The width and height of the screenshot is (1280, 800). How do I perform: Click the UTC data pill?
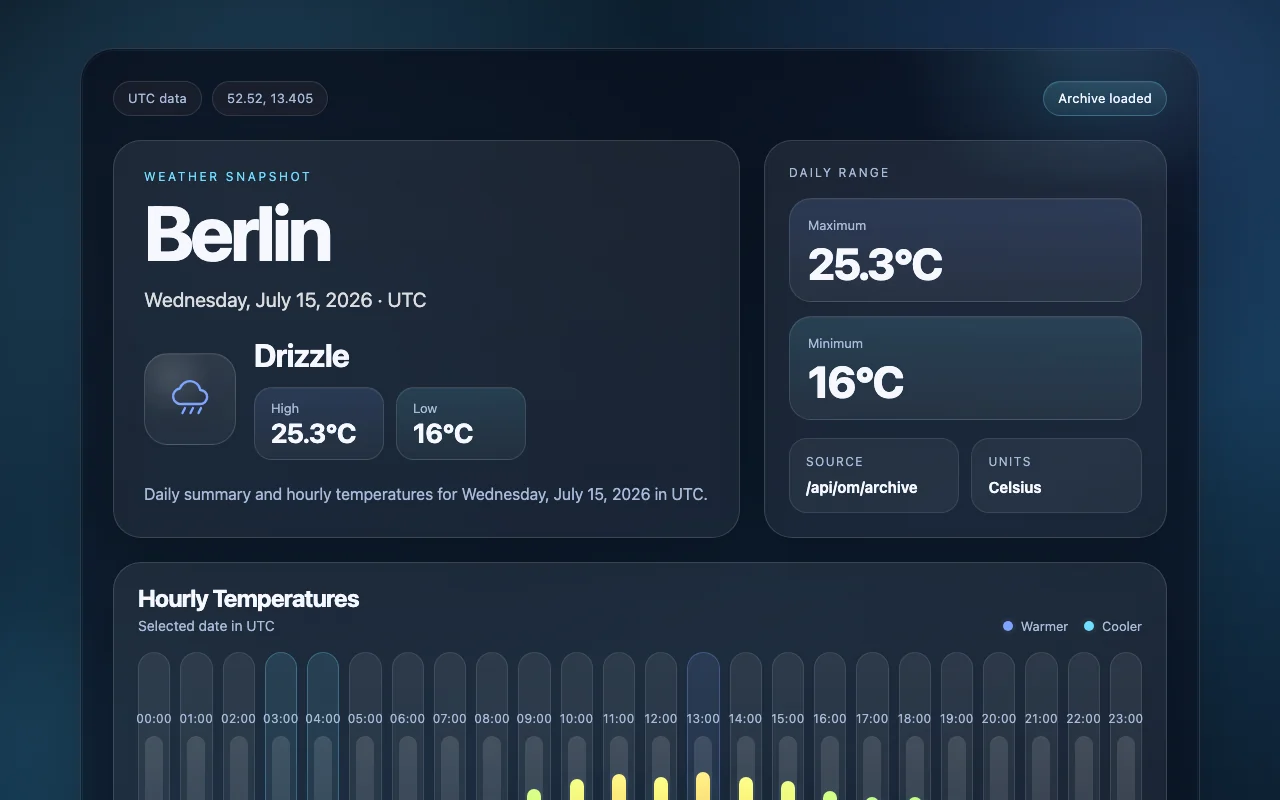coord(157,99)
